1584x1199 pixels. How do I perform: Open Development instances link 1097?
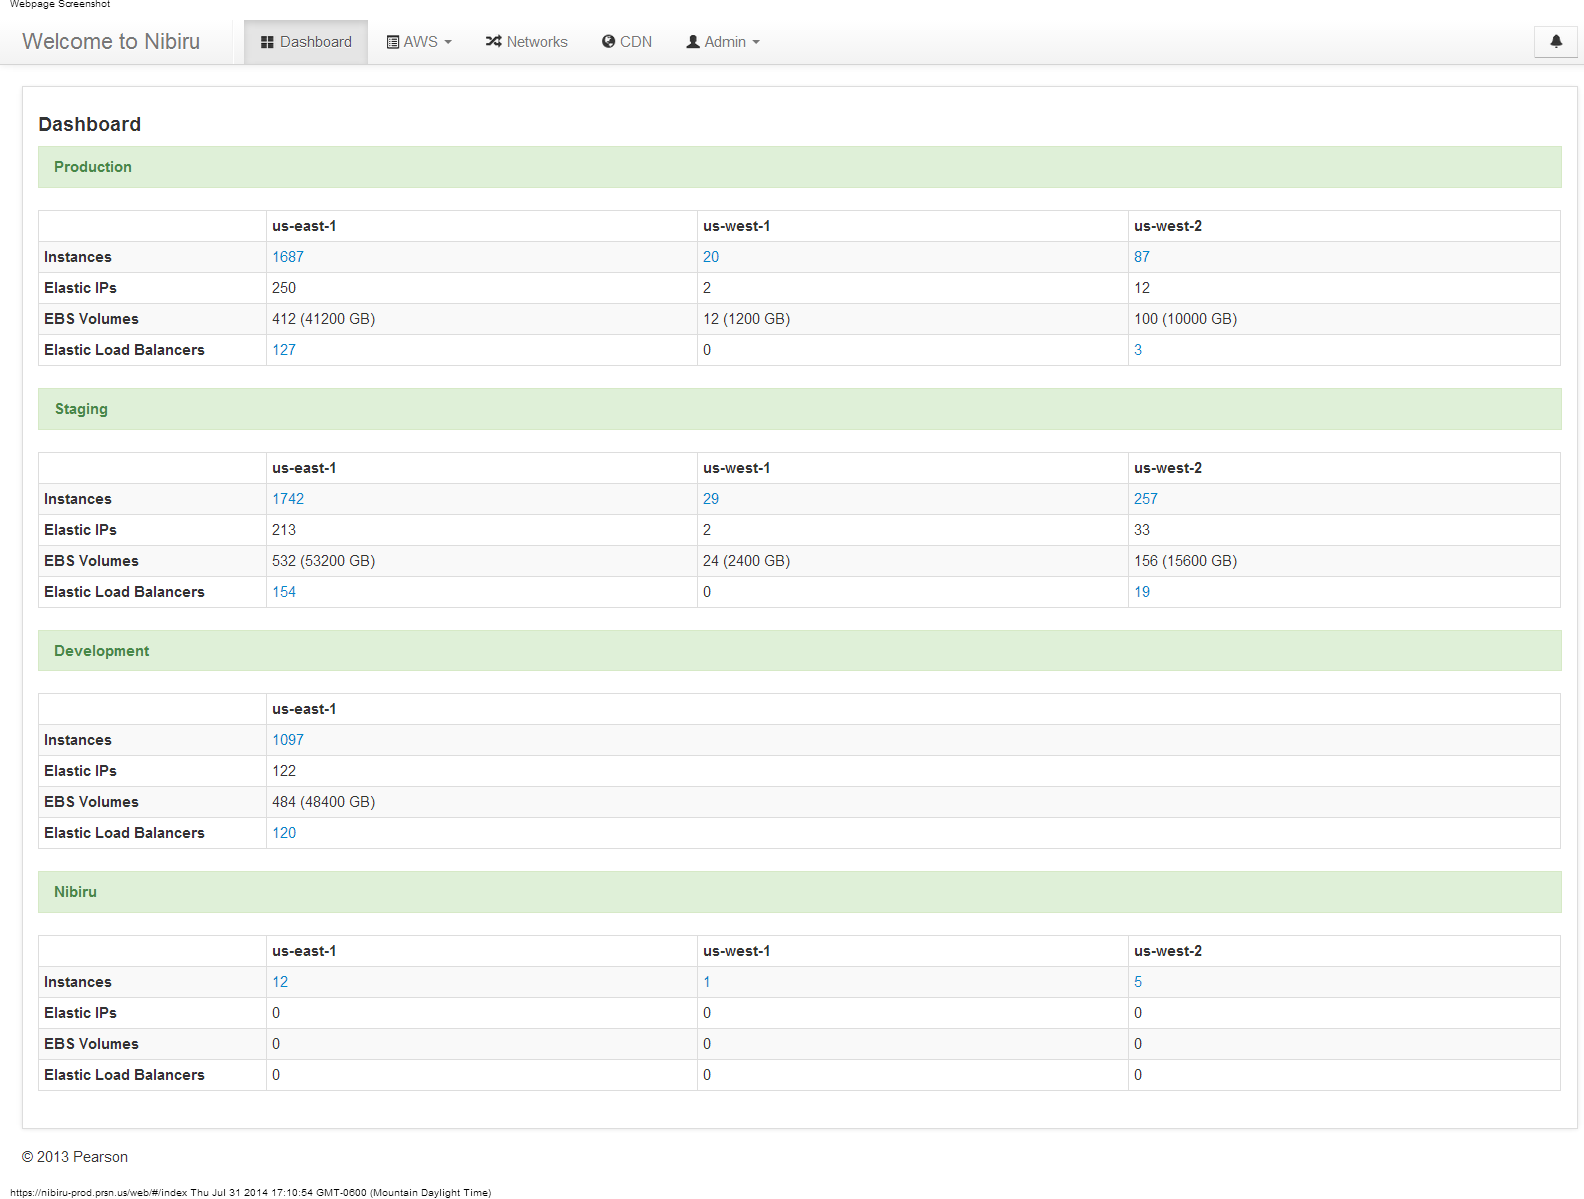[x=288, y=740]
